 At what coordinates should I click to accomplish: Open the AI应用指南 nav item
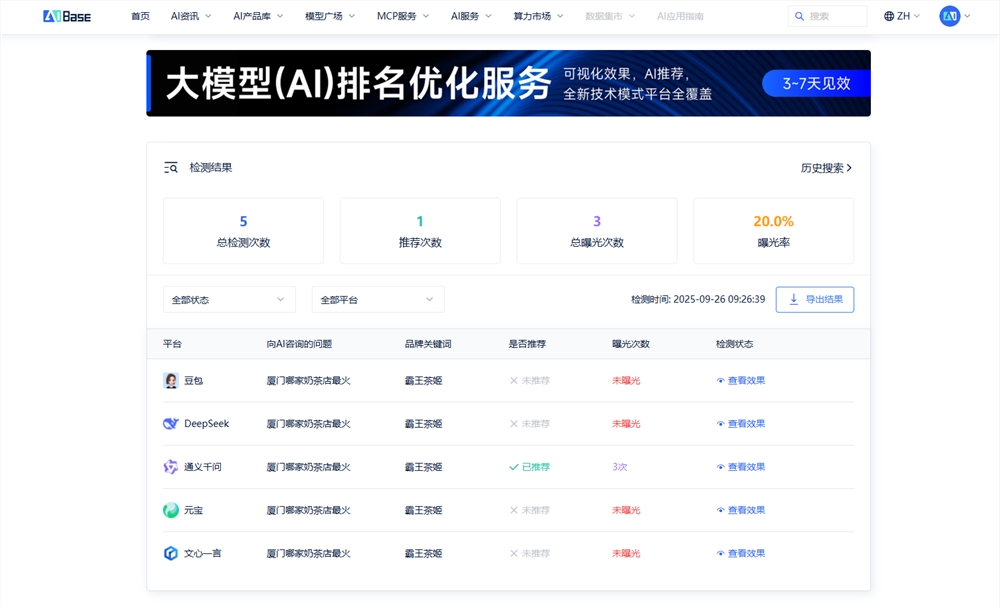point(680,16)
